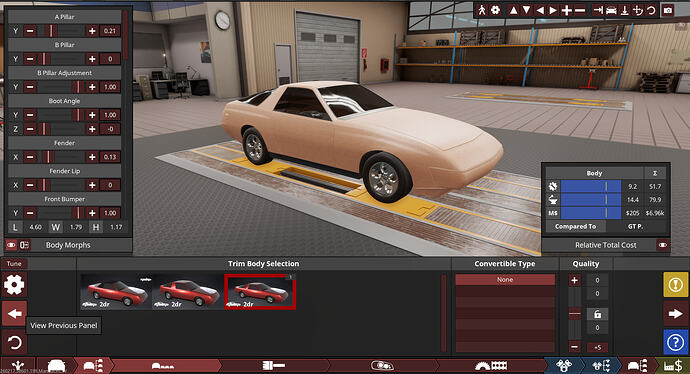Click the side view arrow-to-bar icon
The image size is (690, 374).
pyautogui.click(x=598, y=10)
